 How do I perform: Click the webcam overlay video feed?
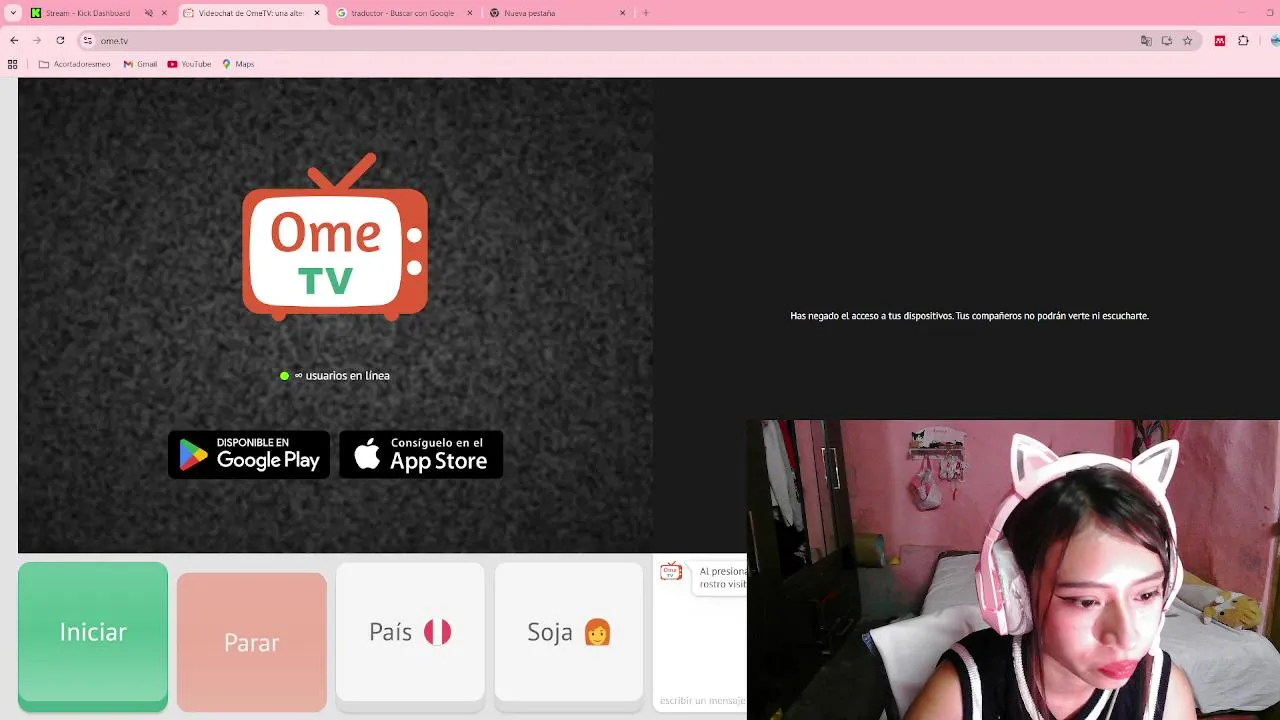[1013, 570]
